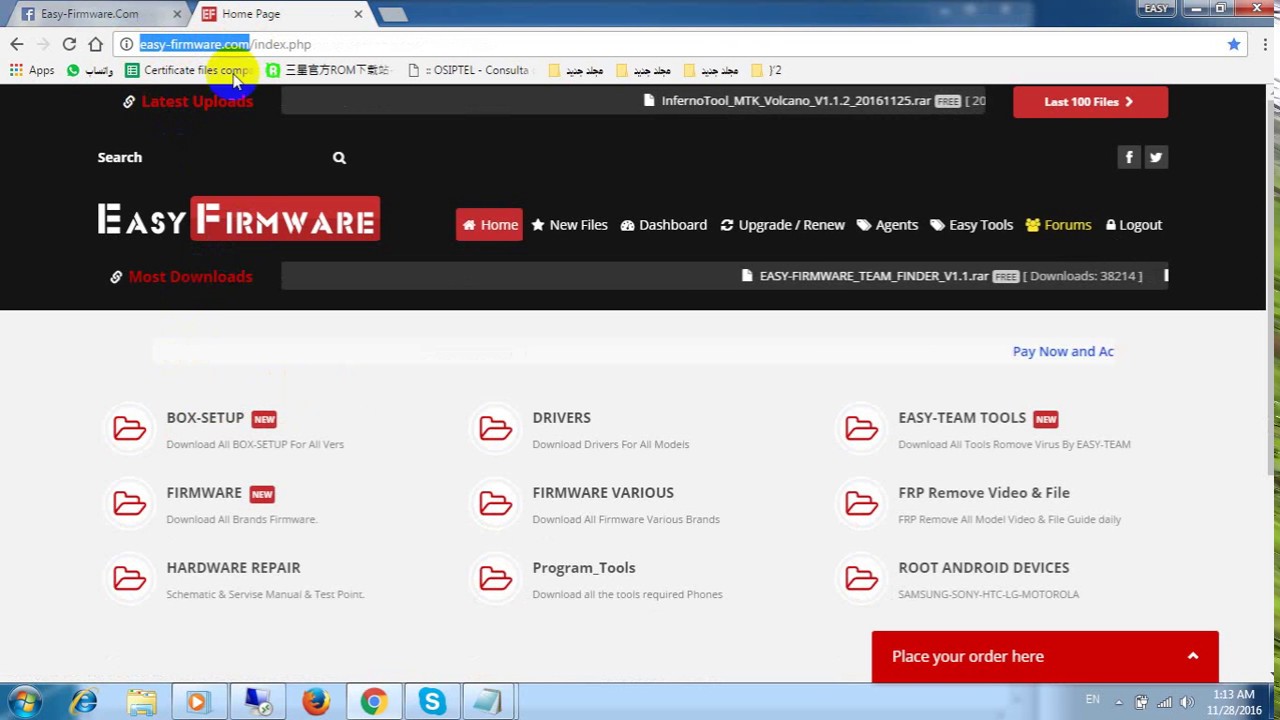Open the BOX-SETUP folder icon
Screen dimensions: 1280x720
point(129,429)
